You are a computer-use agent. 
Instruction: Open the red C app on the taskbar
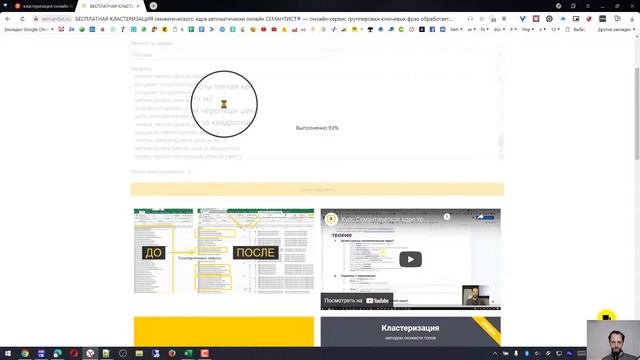pyautogui.click(x=204, y=353)
